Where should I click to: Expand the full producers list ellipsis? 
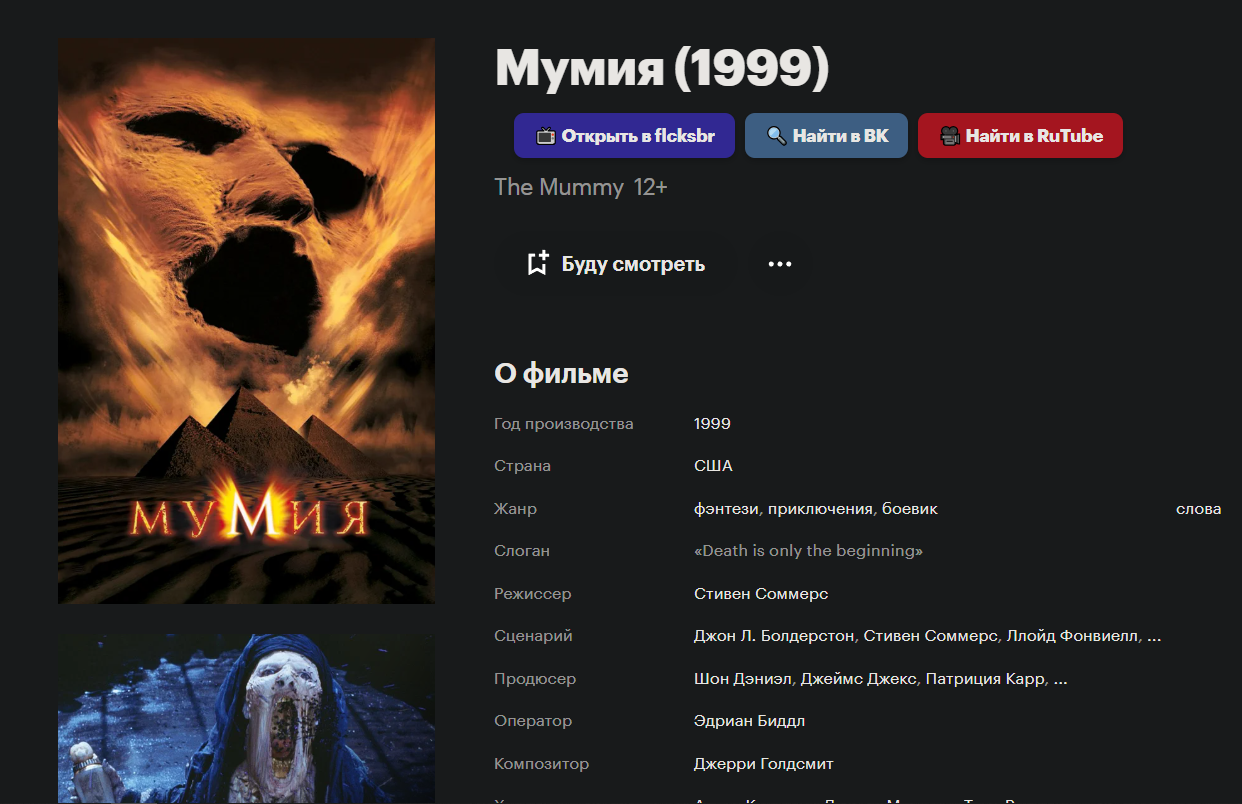tap(1061, 679)
